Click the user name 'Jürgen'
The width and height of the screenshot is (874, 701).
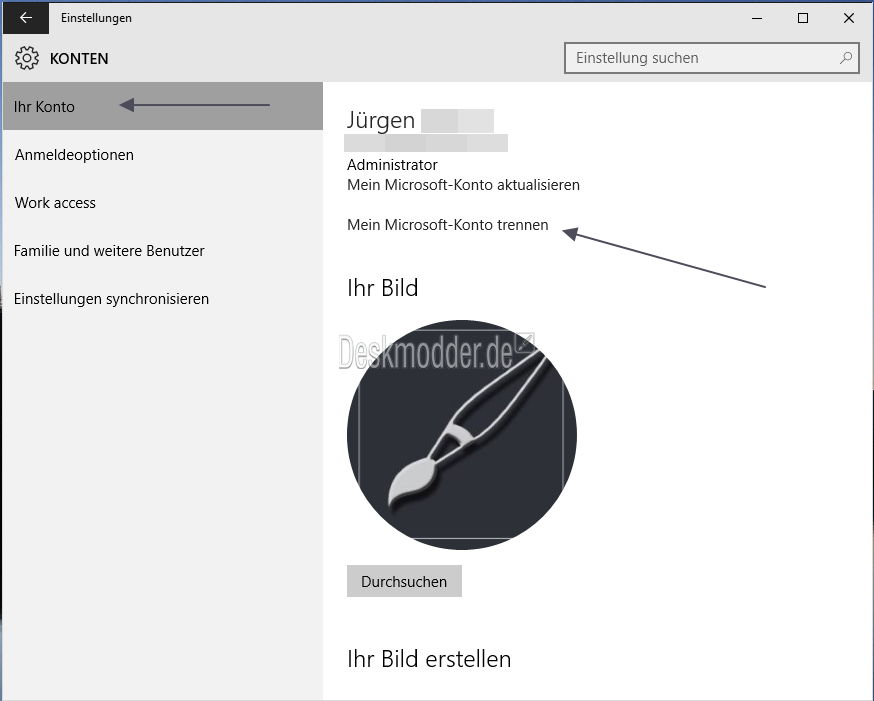(381, 121)
